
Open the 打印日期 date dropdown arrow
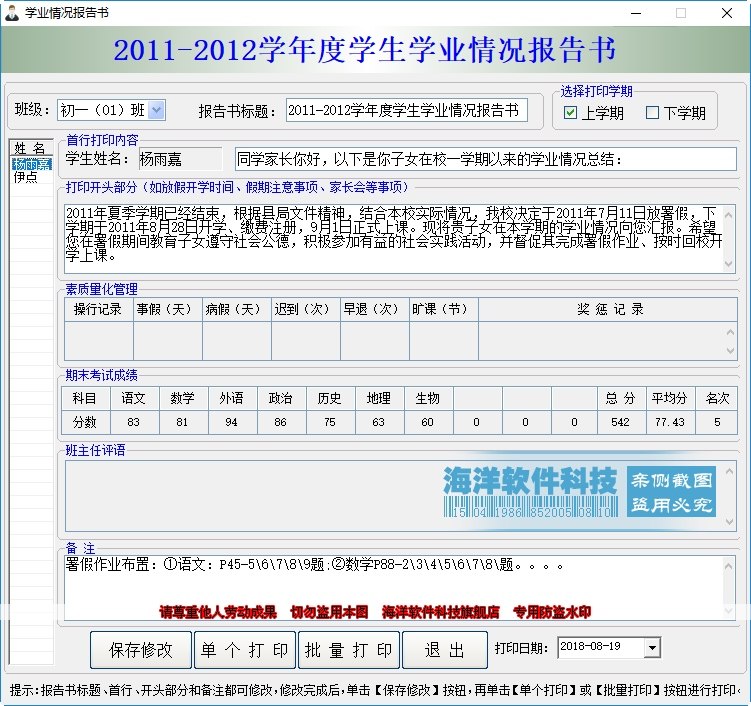click(651, 648)
